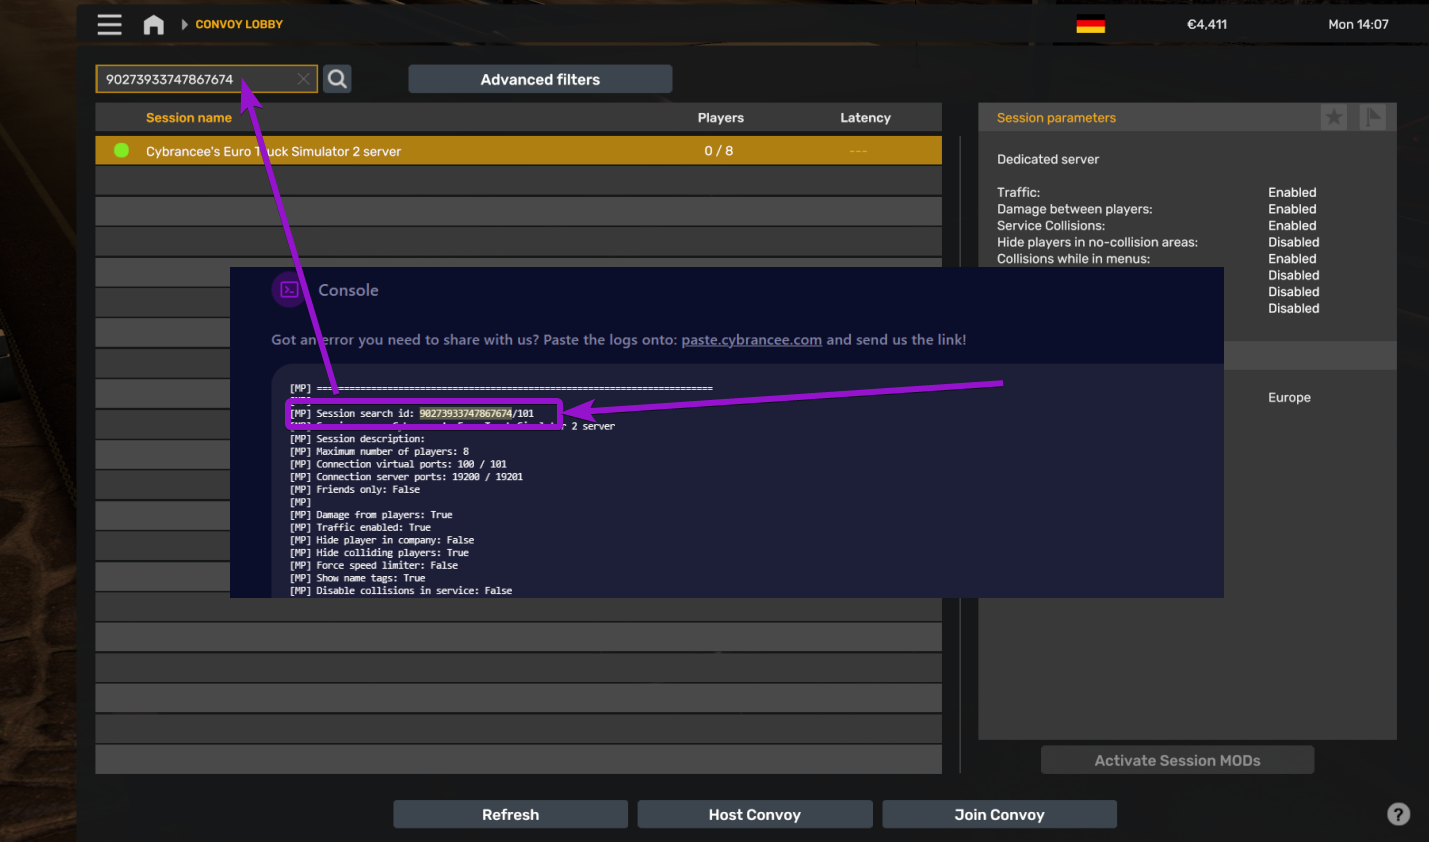This screenshot has width=1429, height=842.
Task: Open Advanced filters
Action: [540, 79]
